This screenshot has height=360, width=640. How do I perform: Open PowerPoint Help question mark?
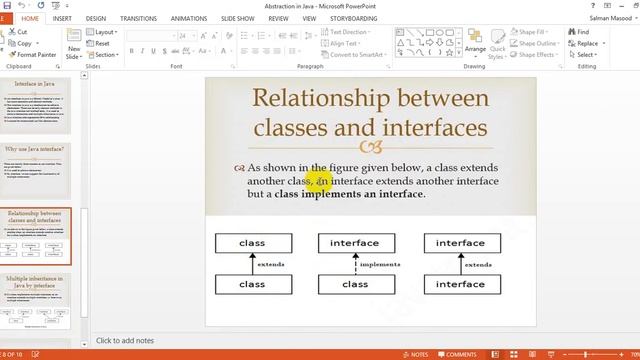coord(593,6)
